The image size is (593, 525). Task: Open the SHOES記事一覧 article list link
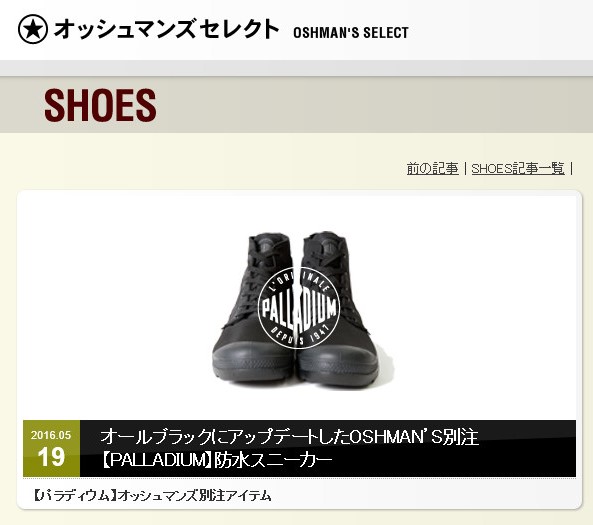coord(518,168)
